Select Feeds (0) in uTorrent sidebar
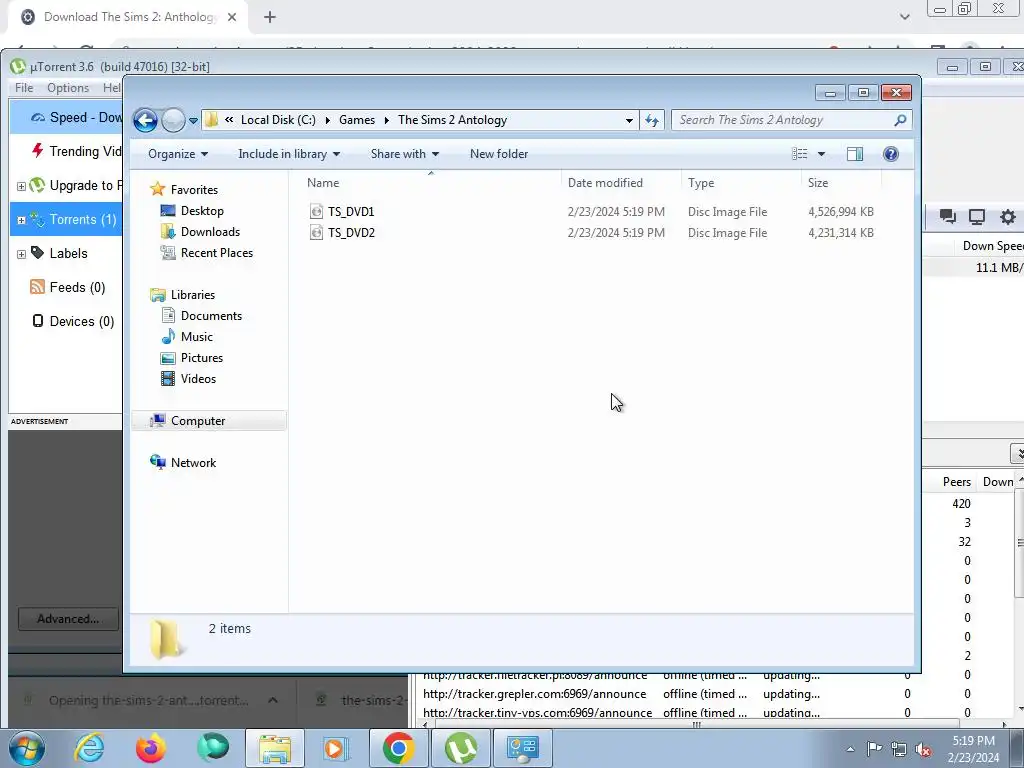The image size is (1024, 768). (x=68, y=287)
